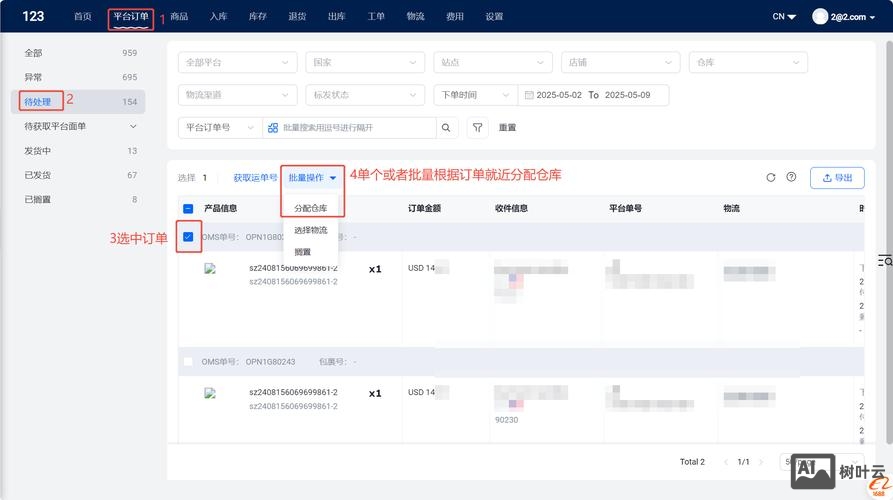This screenshot has height=500, width=893.
Task: Choose 分配仓库 from batch menu
Action: tap(311, 208)
